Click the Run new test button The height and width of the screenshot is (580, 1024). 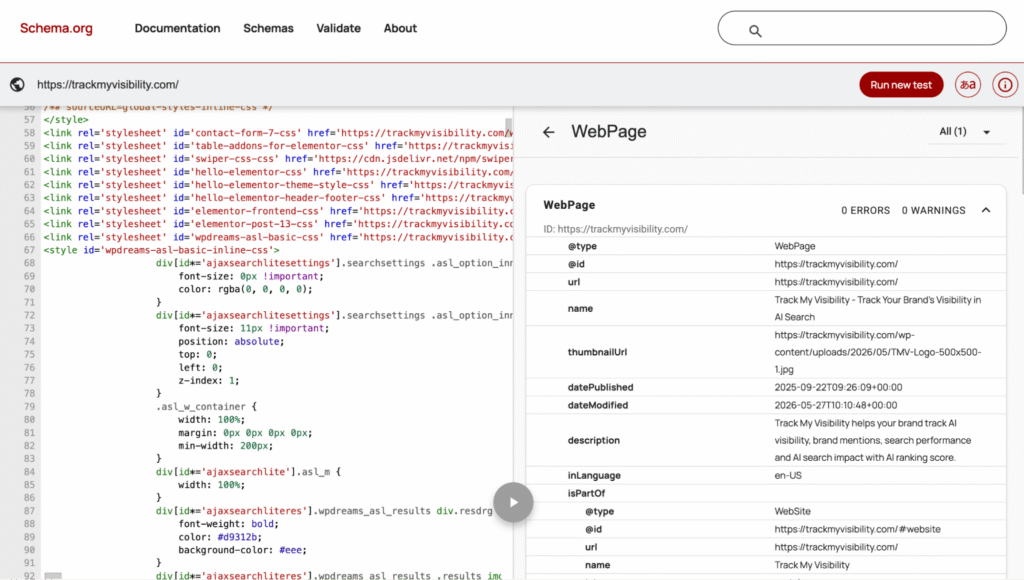click(901, 85)
